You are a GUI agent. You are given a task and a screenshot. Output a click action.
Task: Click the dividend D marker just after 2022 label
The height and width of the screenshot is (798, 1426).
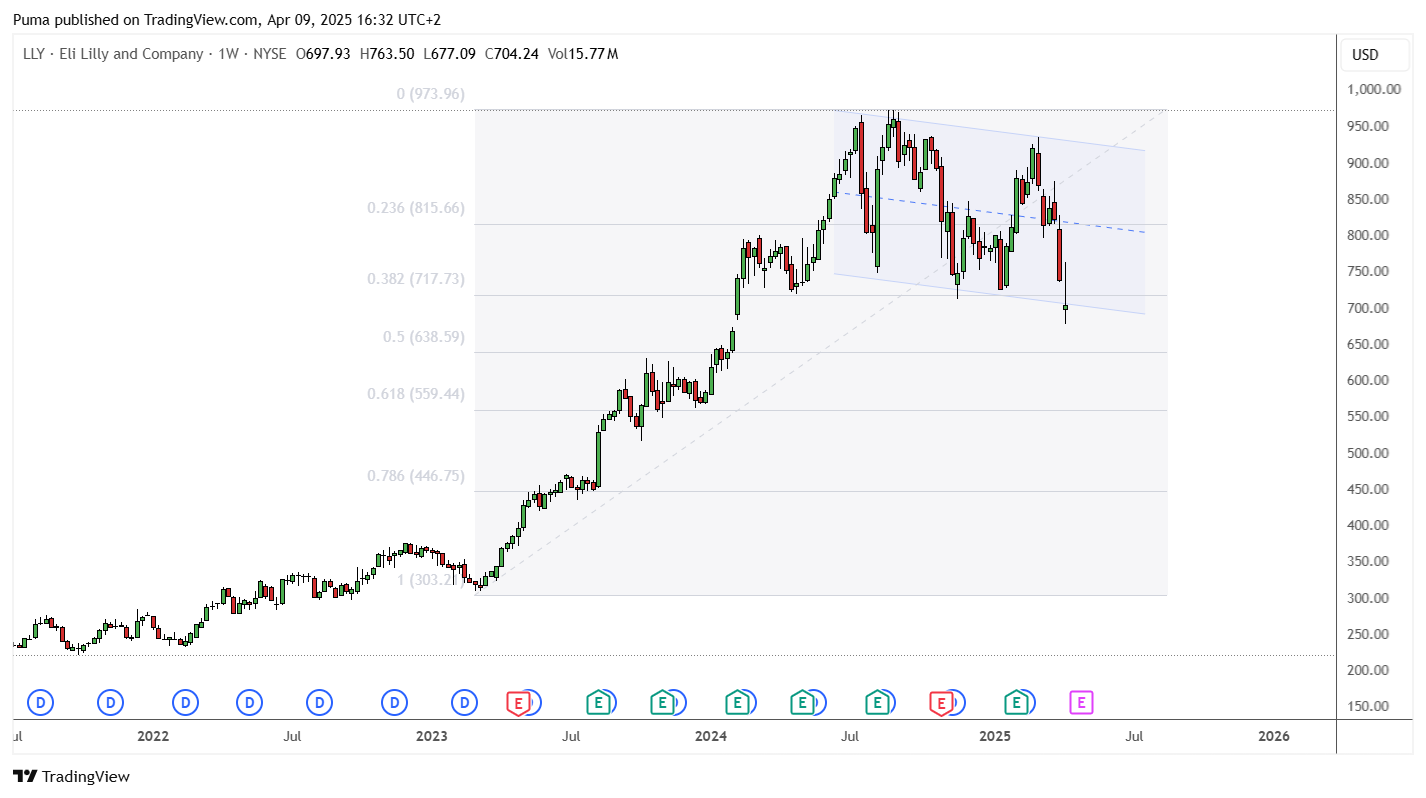[185, 703]
